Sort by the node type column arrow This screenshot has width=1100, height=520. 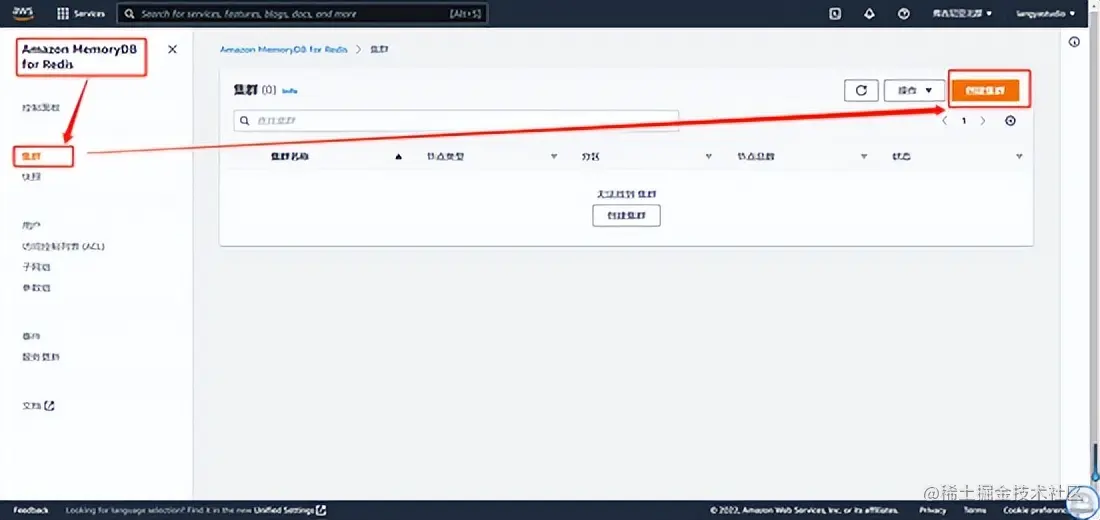click(554, 156)
